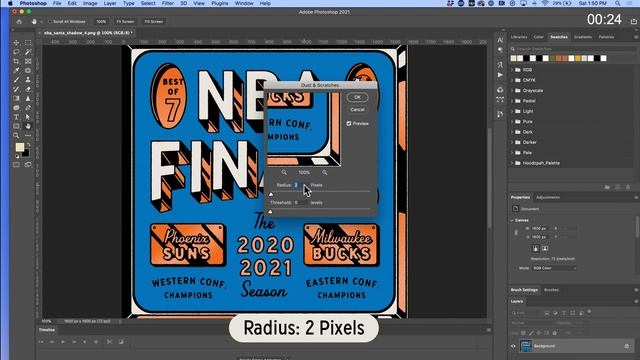640x360 pixels.
Task: Switch to the Brushes tab
Action: (551, 290)
